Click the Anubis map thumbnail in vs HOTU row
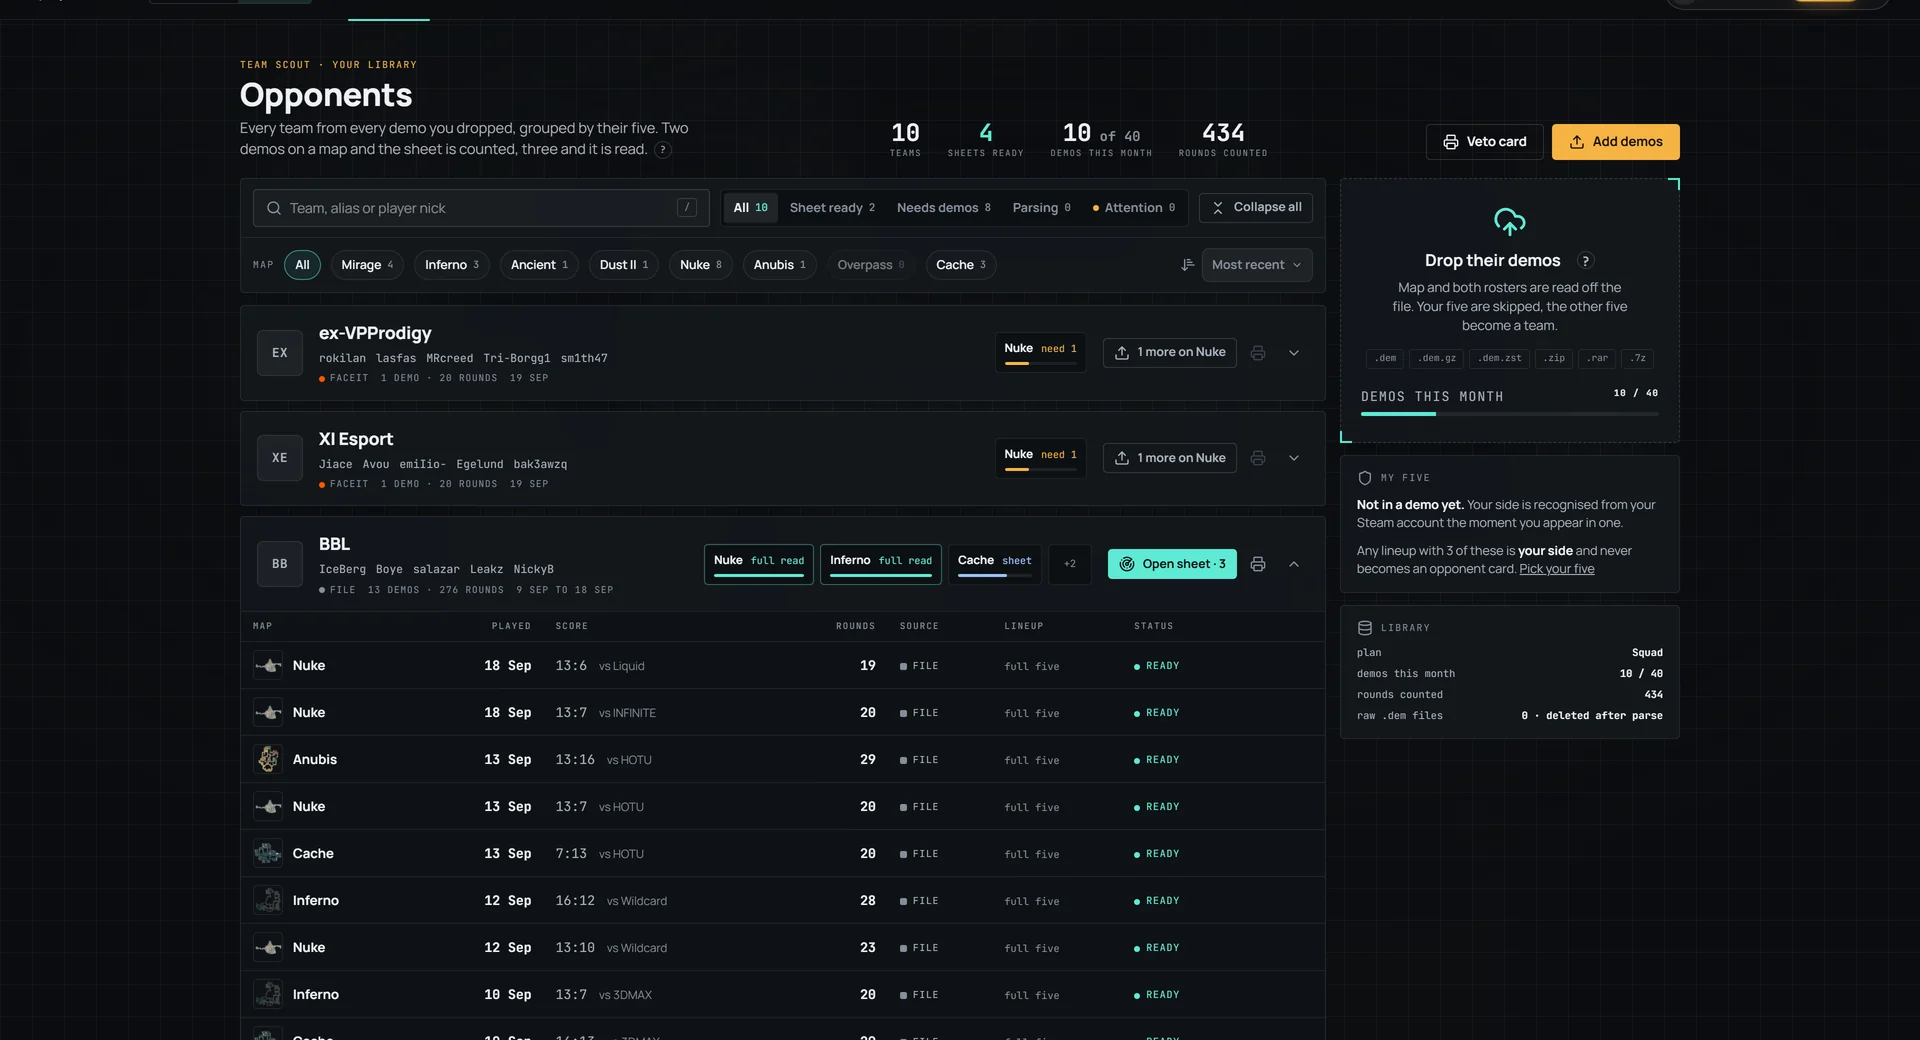Viewport: 1920px width, 1040px height. pos(268,760)
